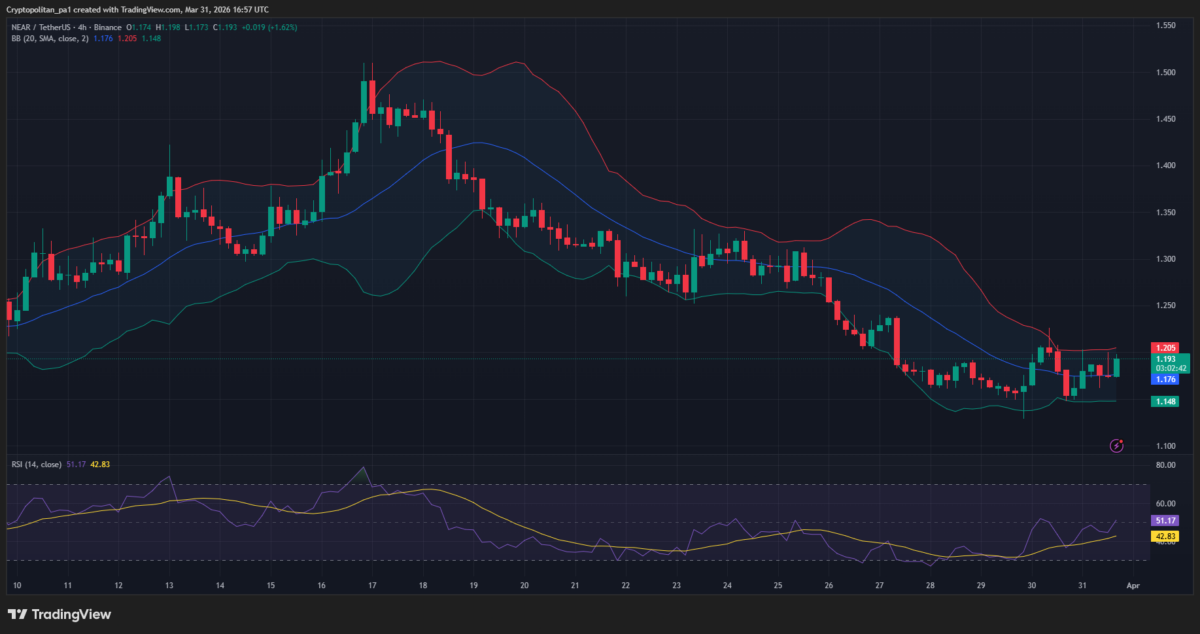Image resolution: width=1200 pixels, height=634 pixels.
Task: Click the red notification dot on the lightning icon
Action: 1121,441
